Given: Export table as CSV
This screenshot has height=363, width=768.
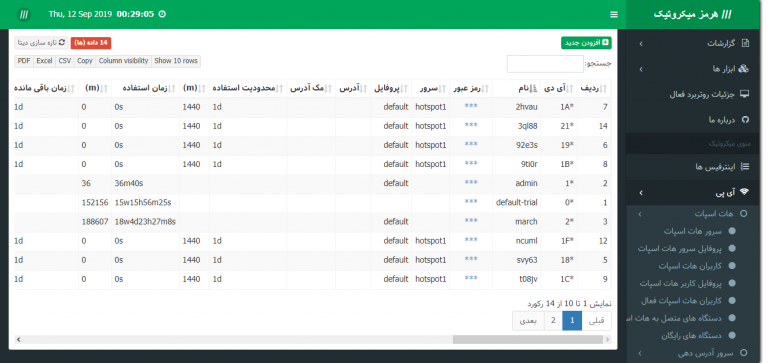Looking at the screenshot, I should (65, 61).
